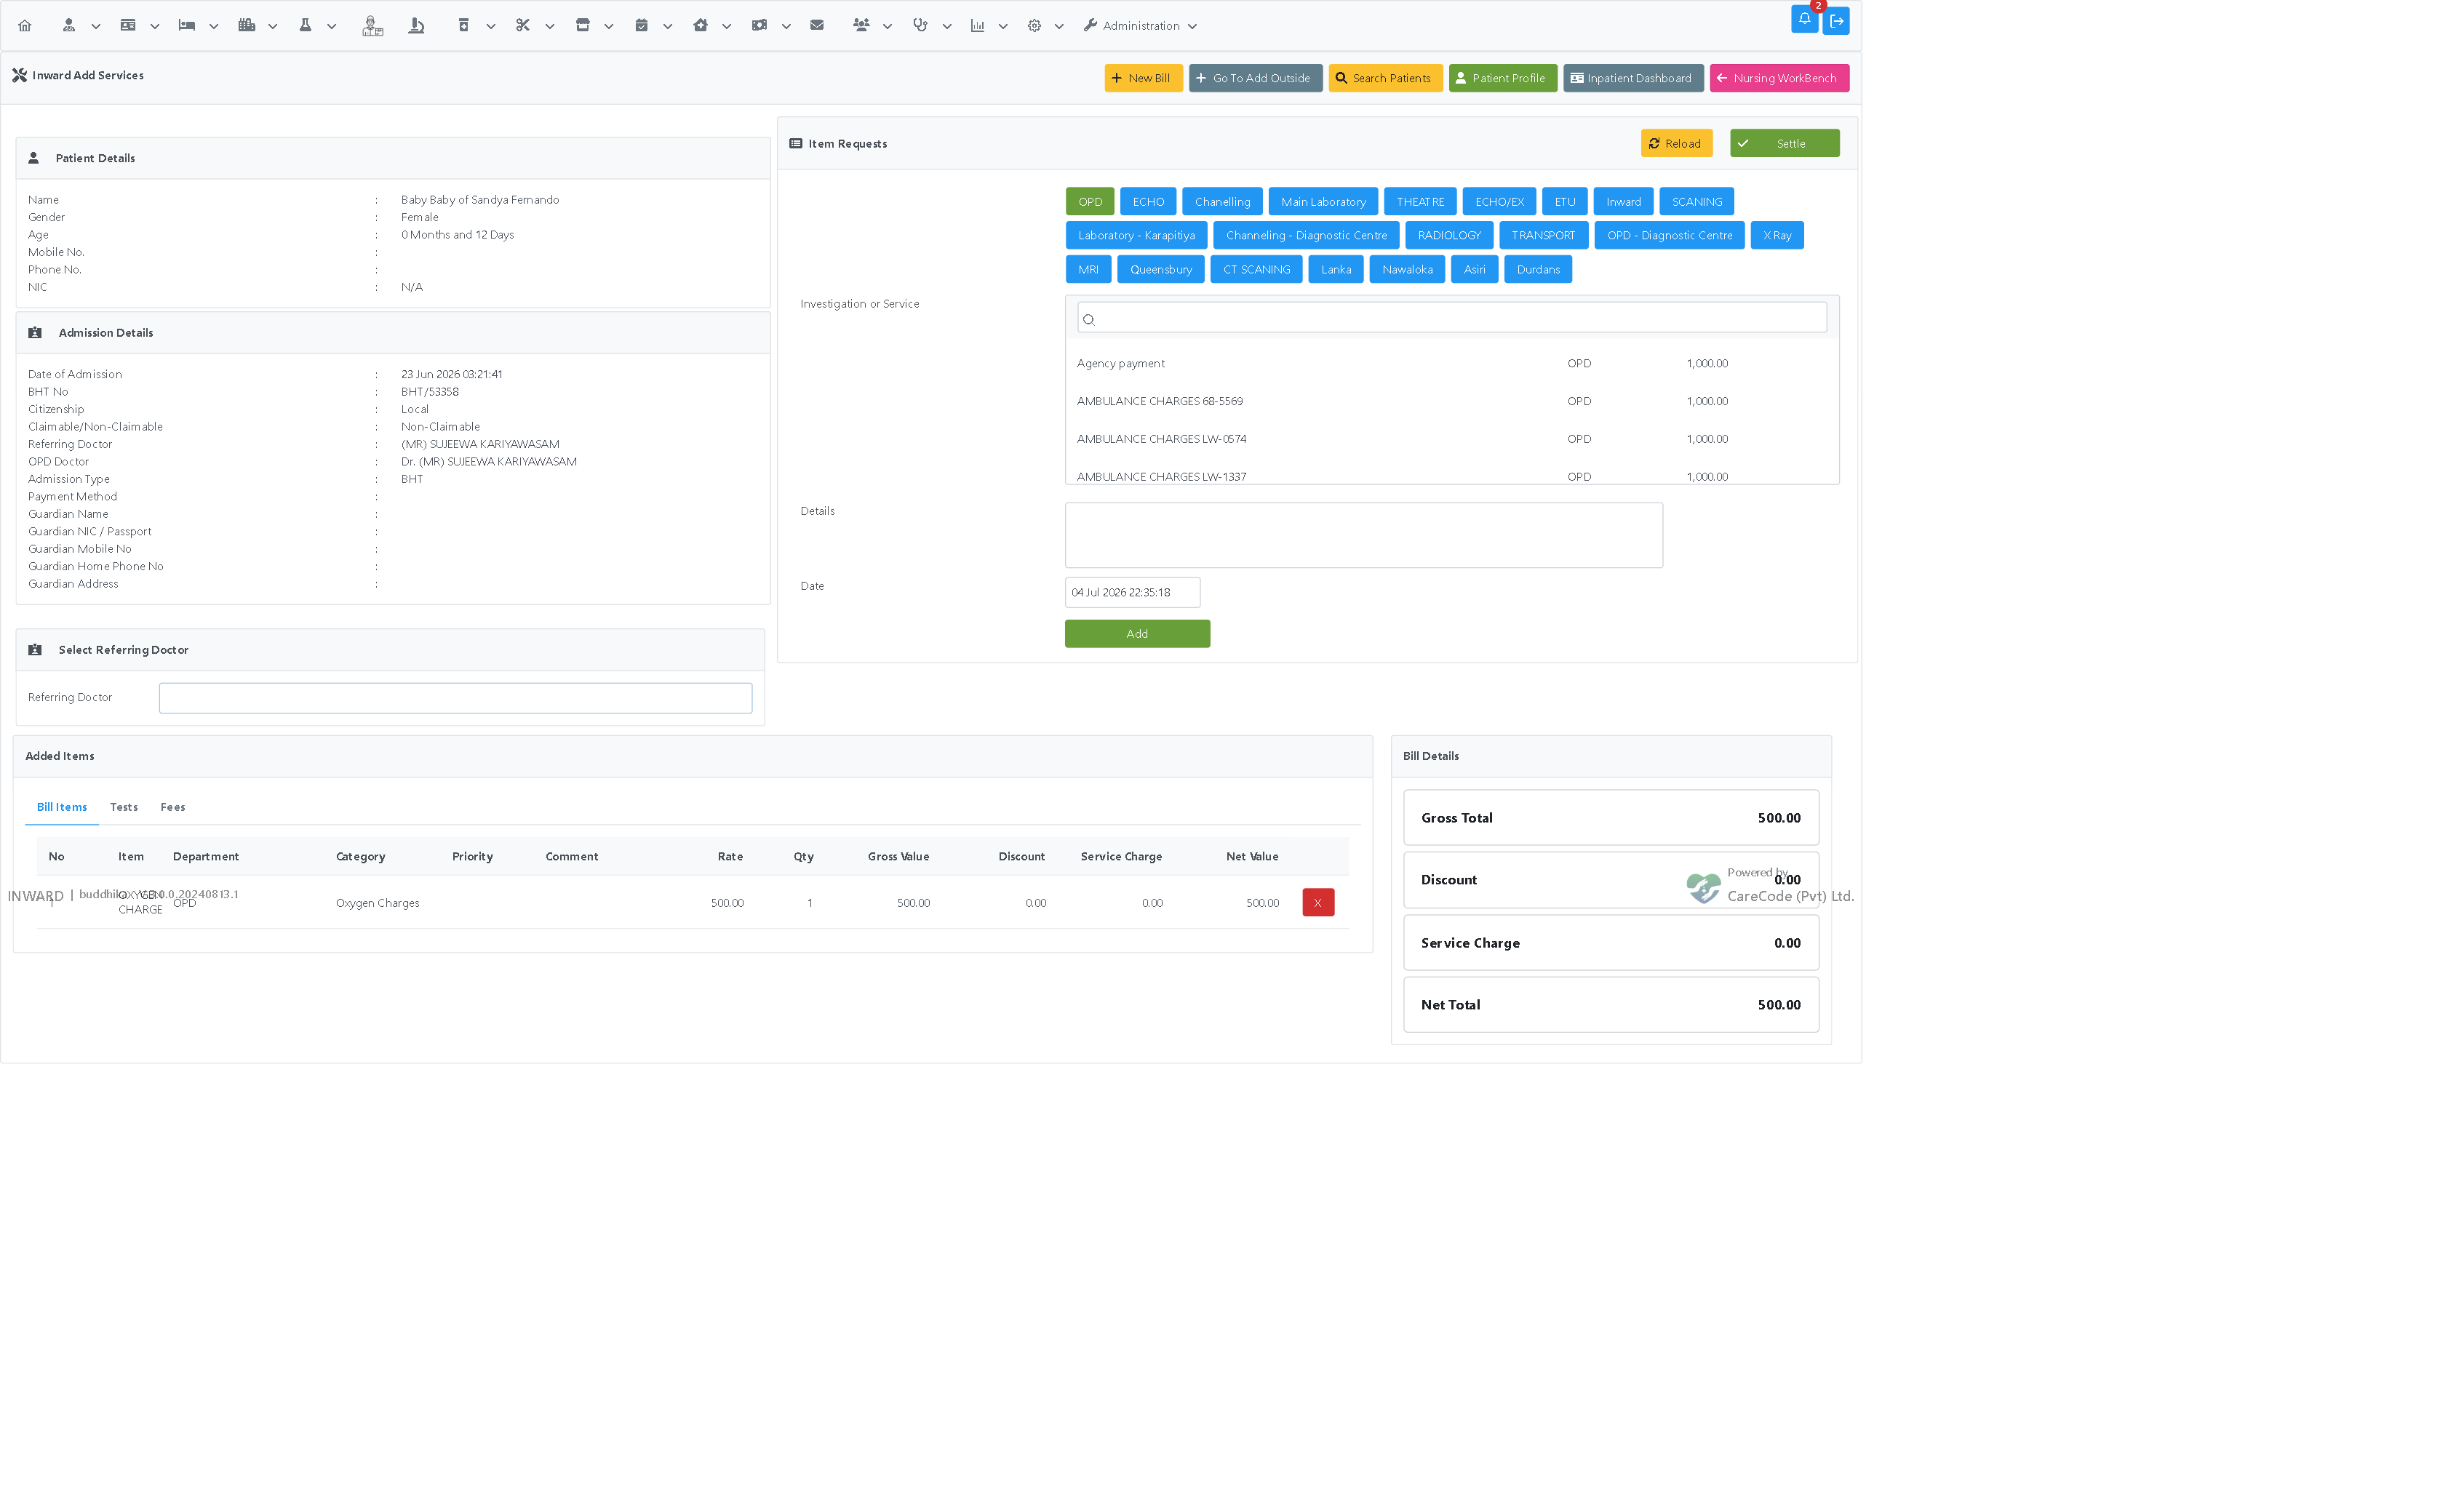Screen dimensions: 2464x1512
Task: Select the Laboratory - Karapitiya filter
Action: (x=1136, y=235)
